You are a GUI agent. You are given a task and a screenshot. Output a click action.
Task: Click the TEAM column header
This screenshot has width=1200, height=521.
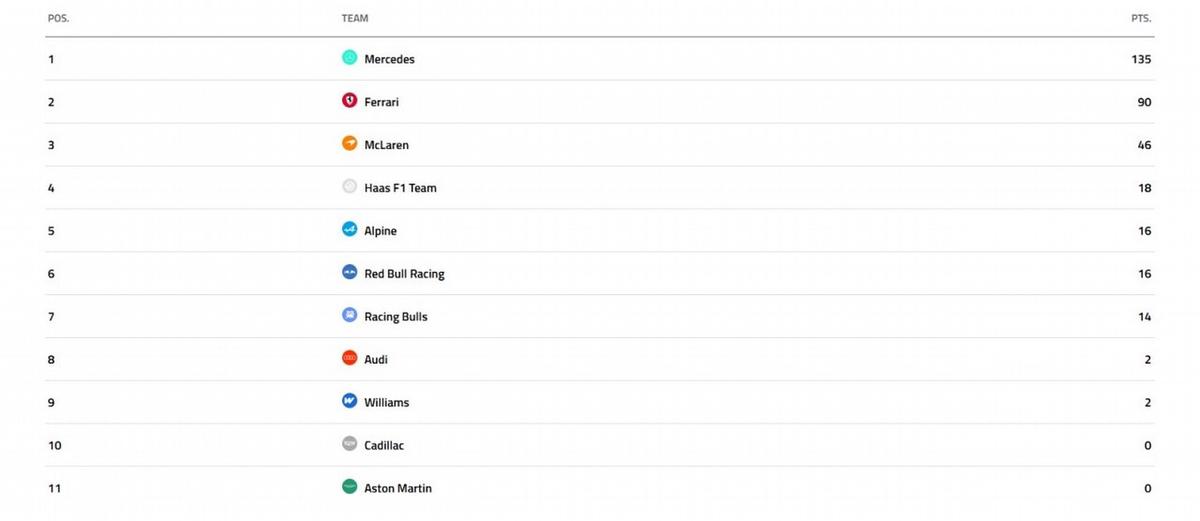pos(355,18)
